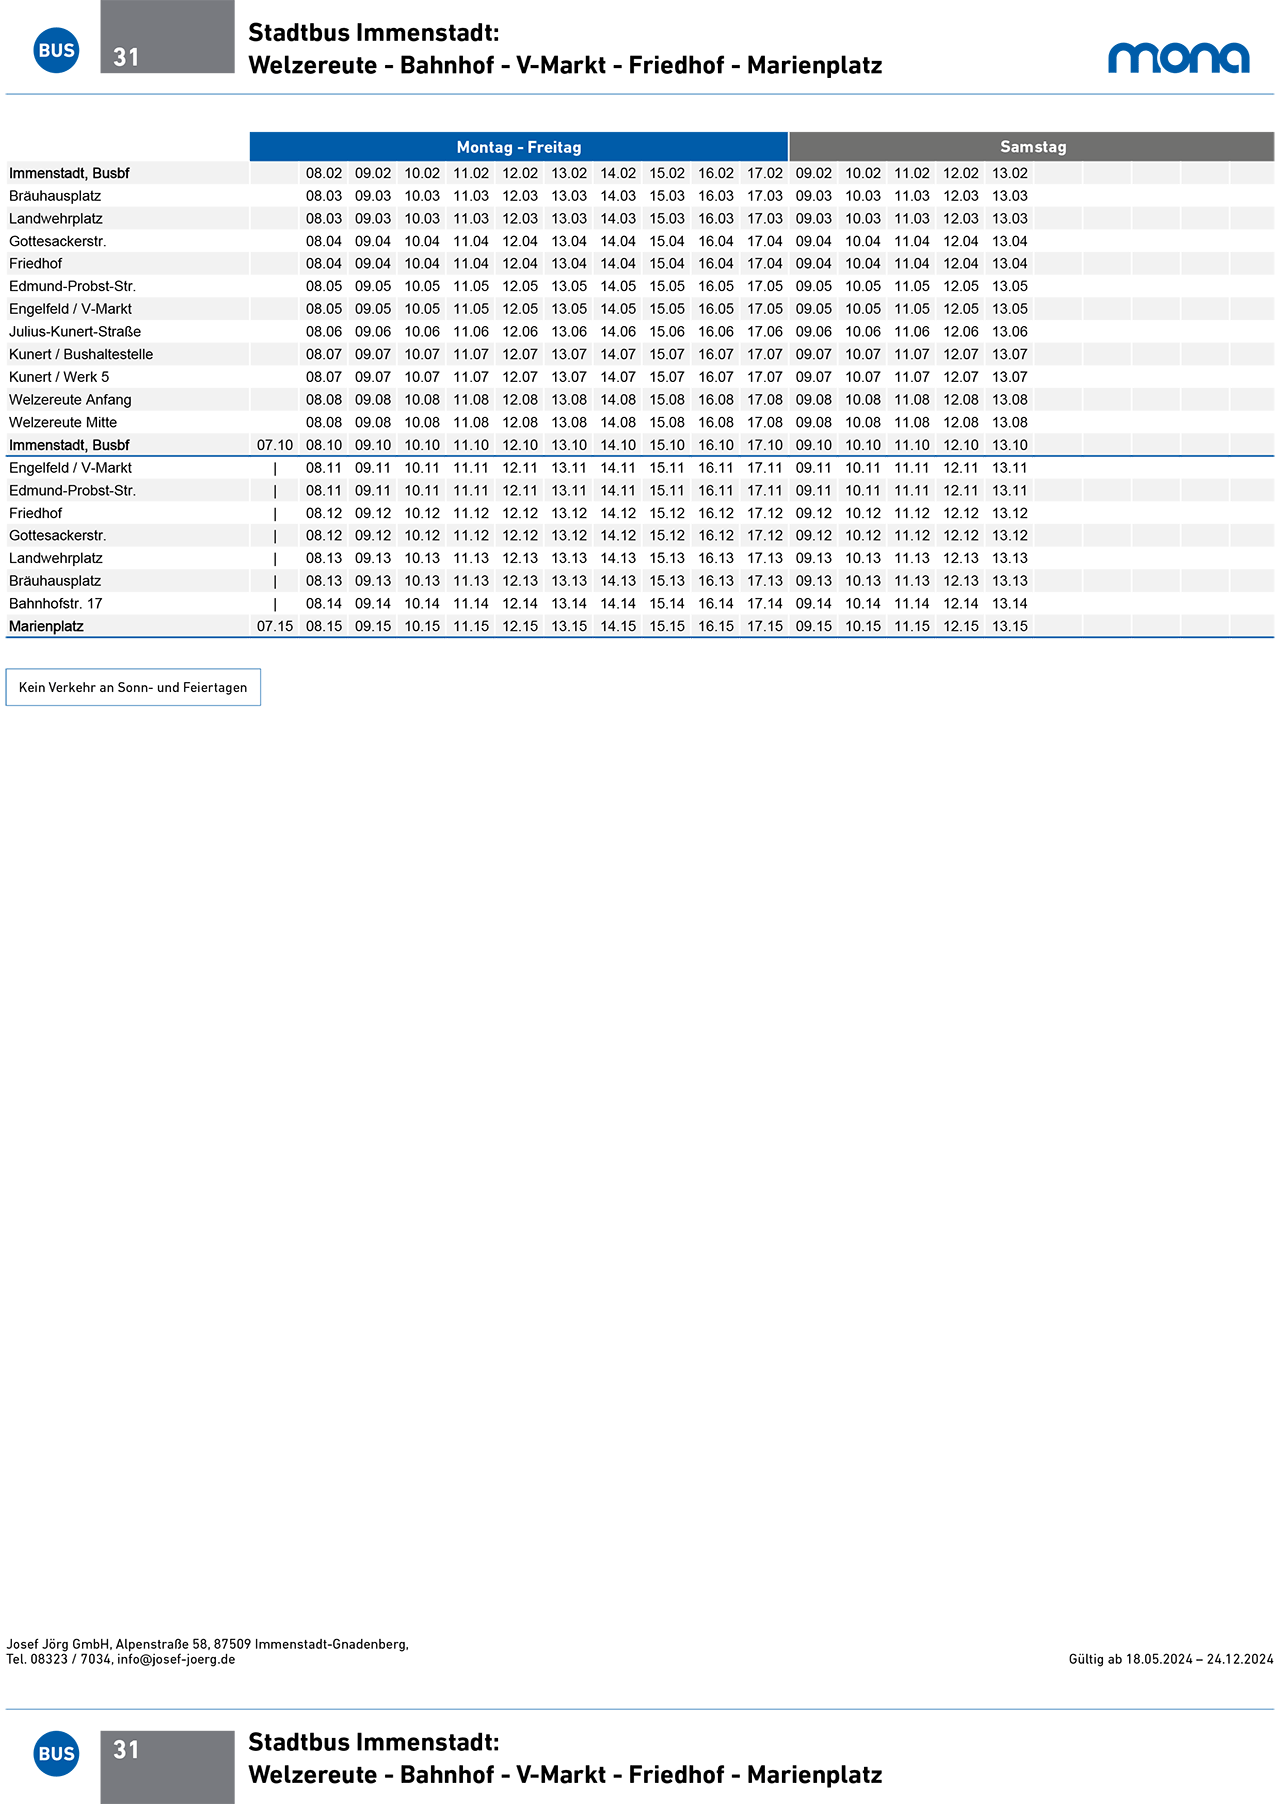Select the Kunert / Werk 5 stop name
Screen dimensions: 1280x1804
(59, 377)
